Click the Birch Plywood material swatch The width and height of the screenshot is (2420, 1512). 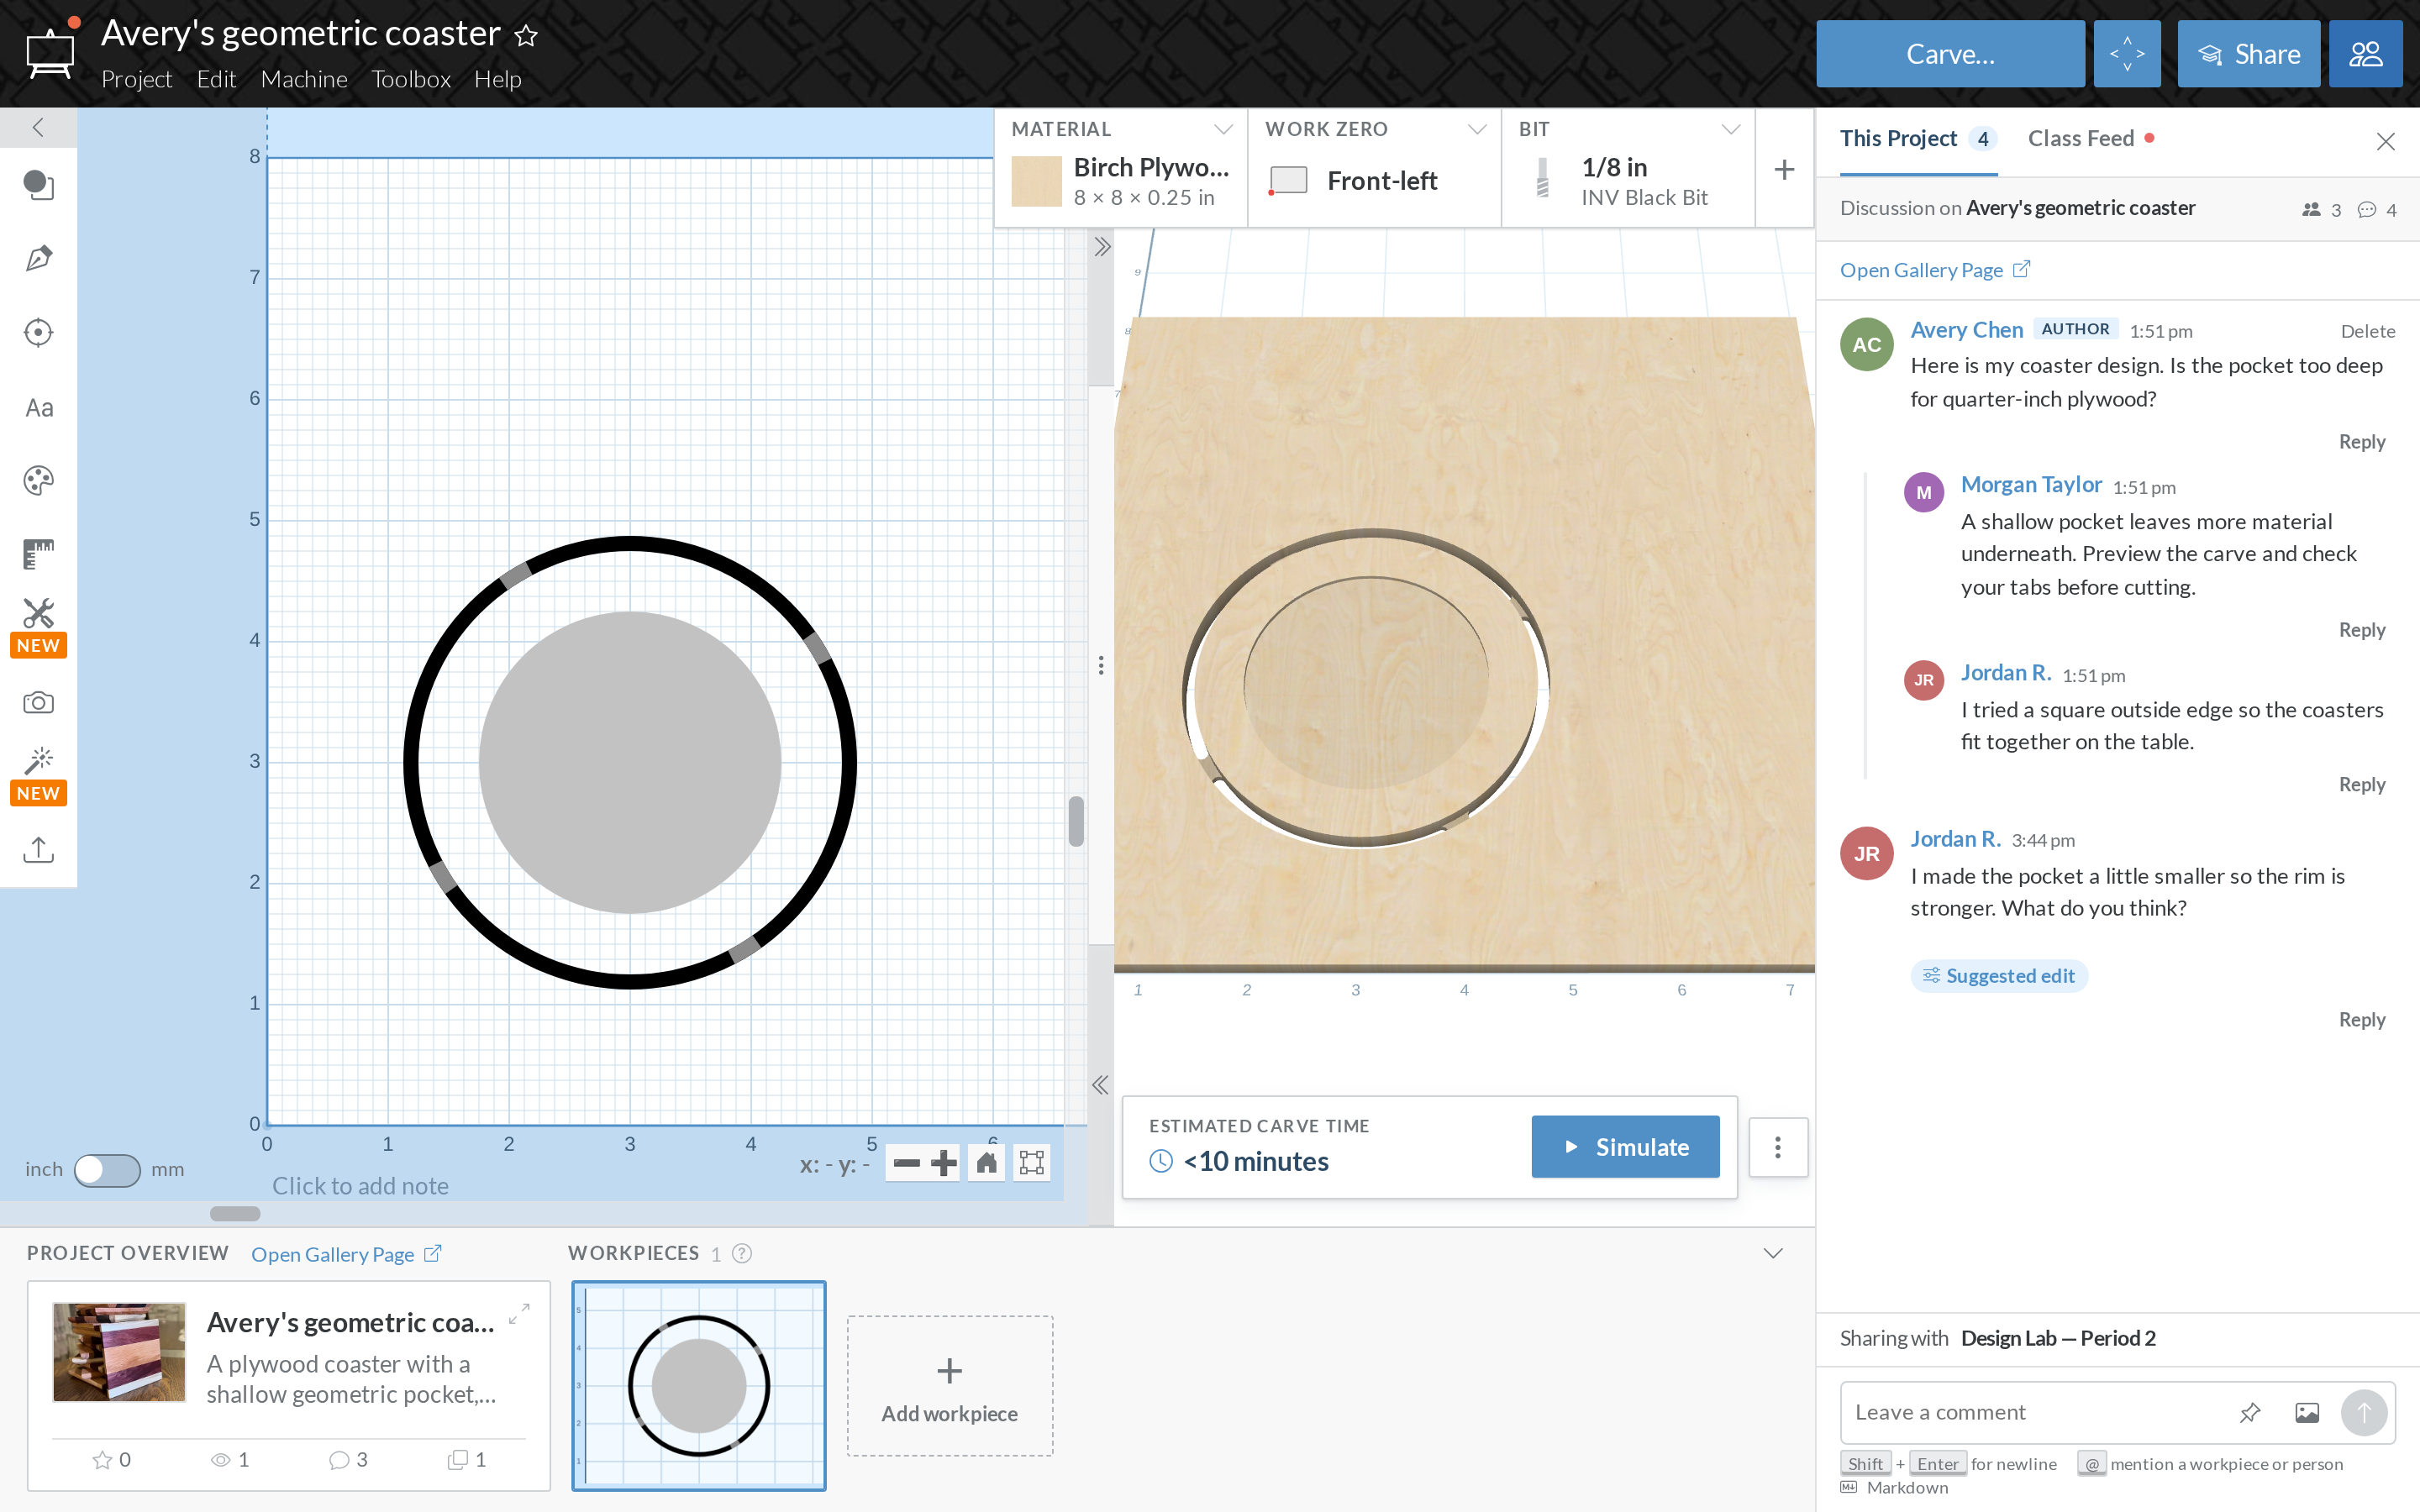[x=1036, y=181]
